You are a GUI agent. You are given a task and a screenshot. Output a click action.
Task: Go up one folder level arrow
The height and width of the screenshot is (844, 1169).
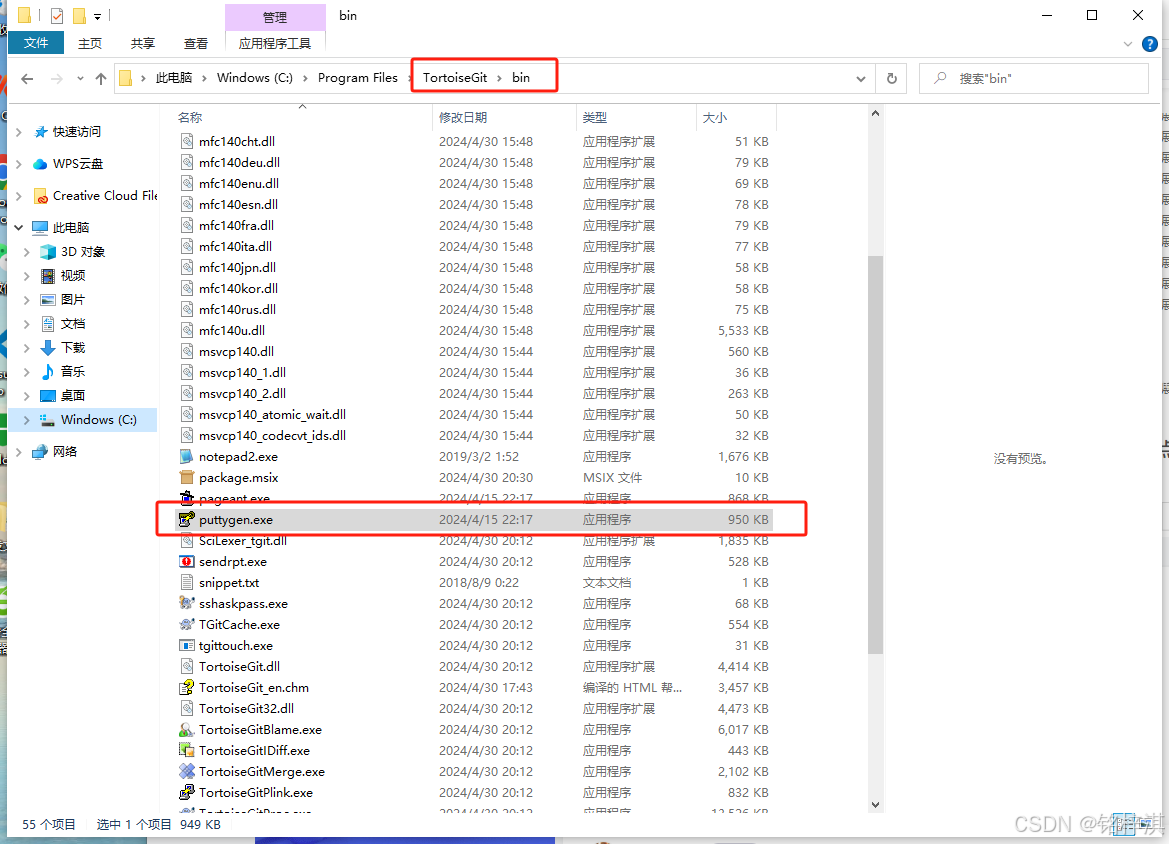pyautogui.click(x=101, y=78)
